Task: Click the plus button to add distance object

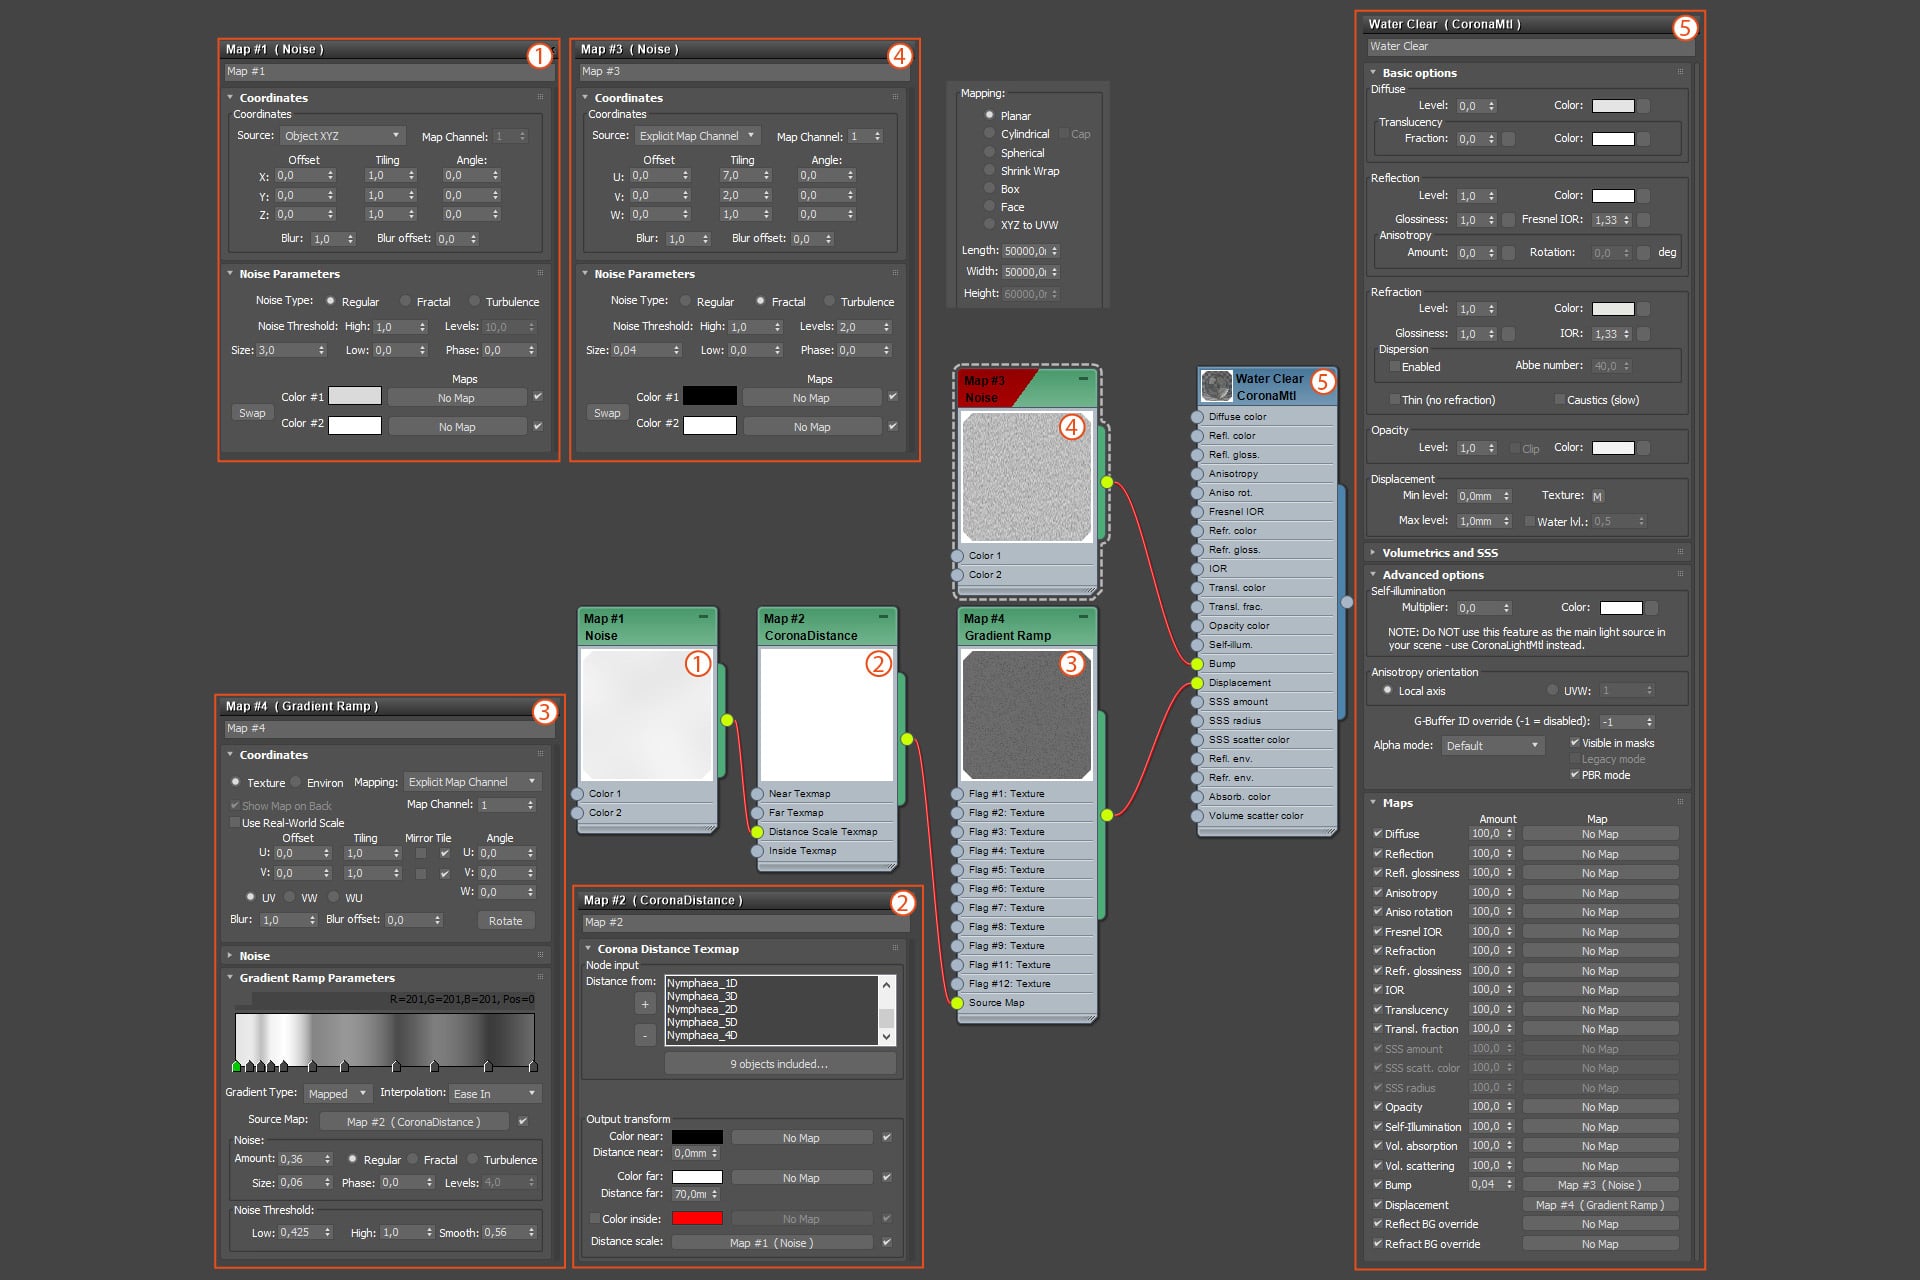Action: pos(645,1004)
